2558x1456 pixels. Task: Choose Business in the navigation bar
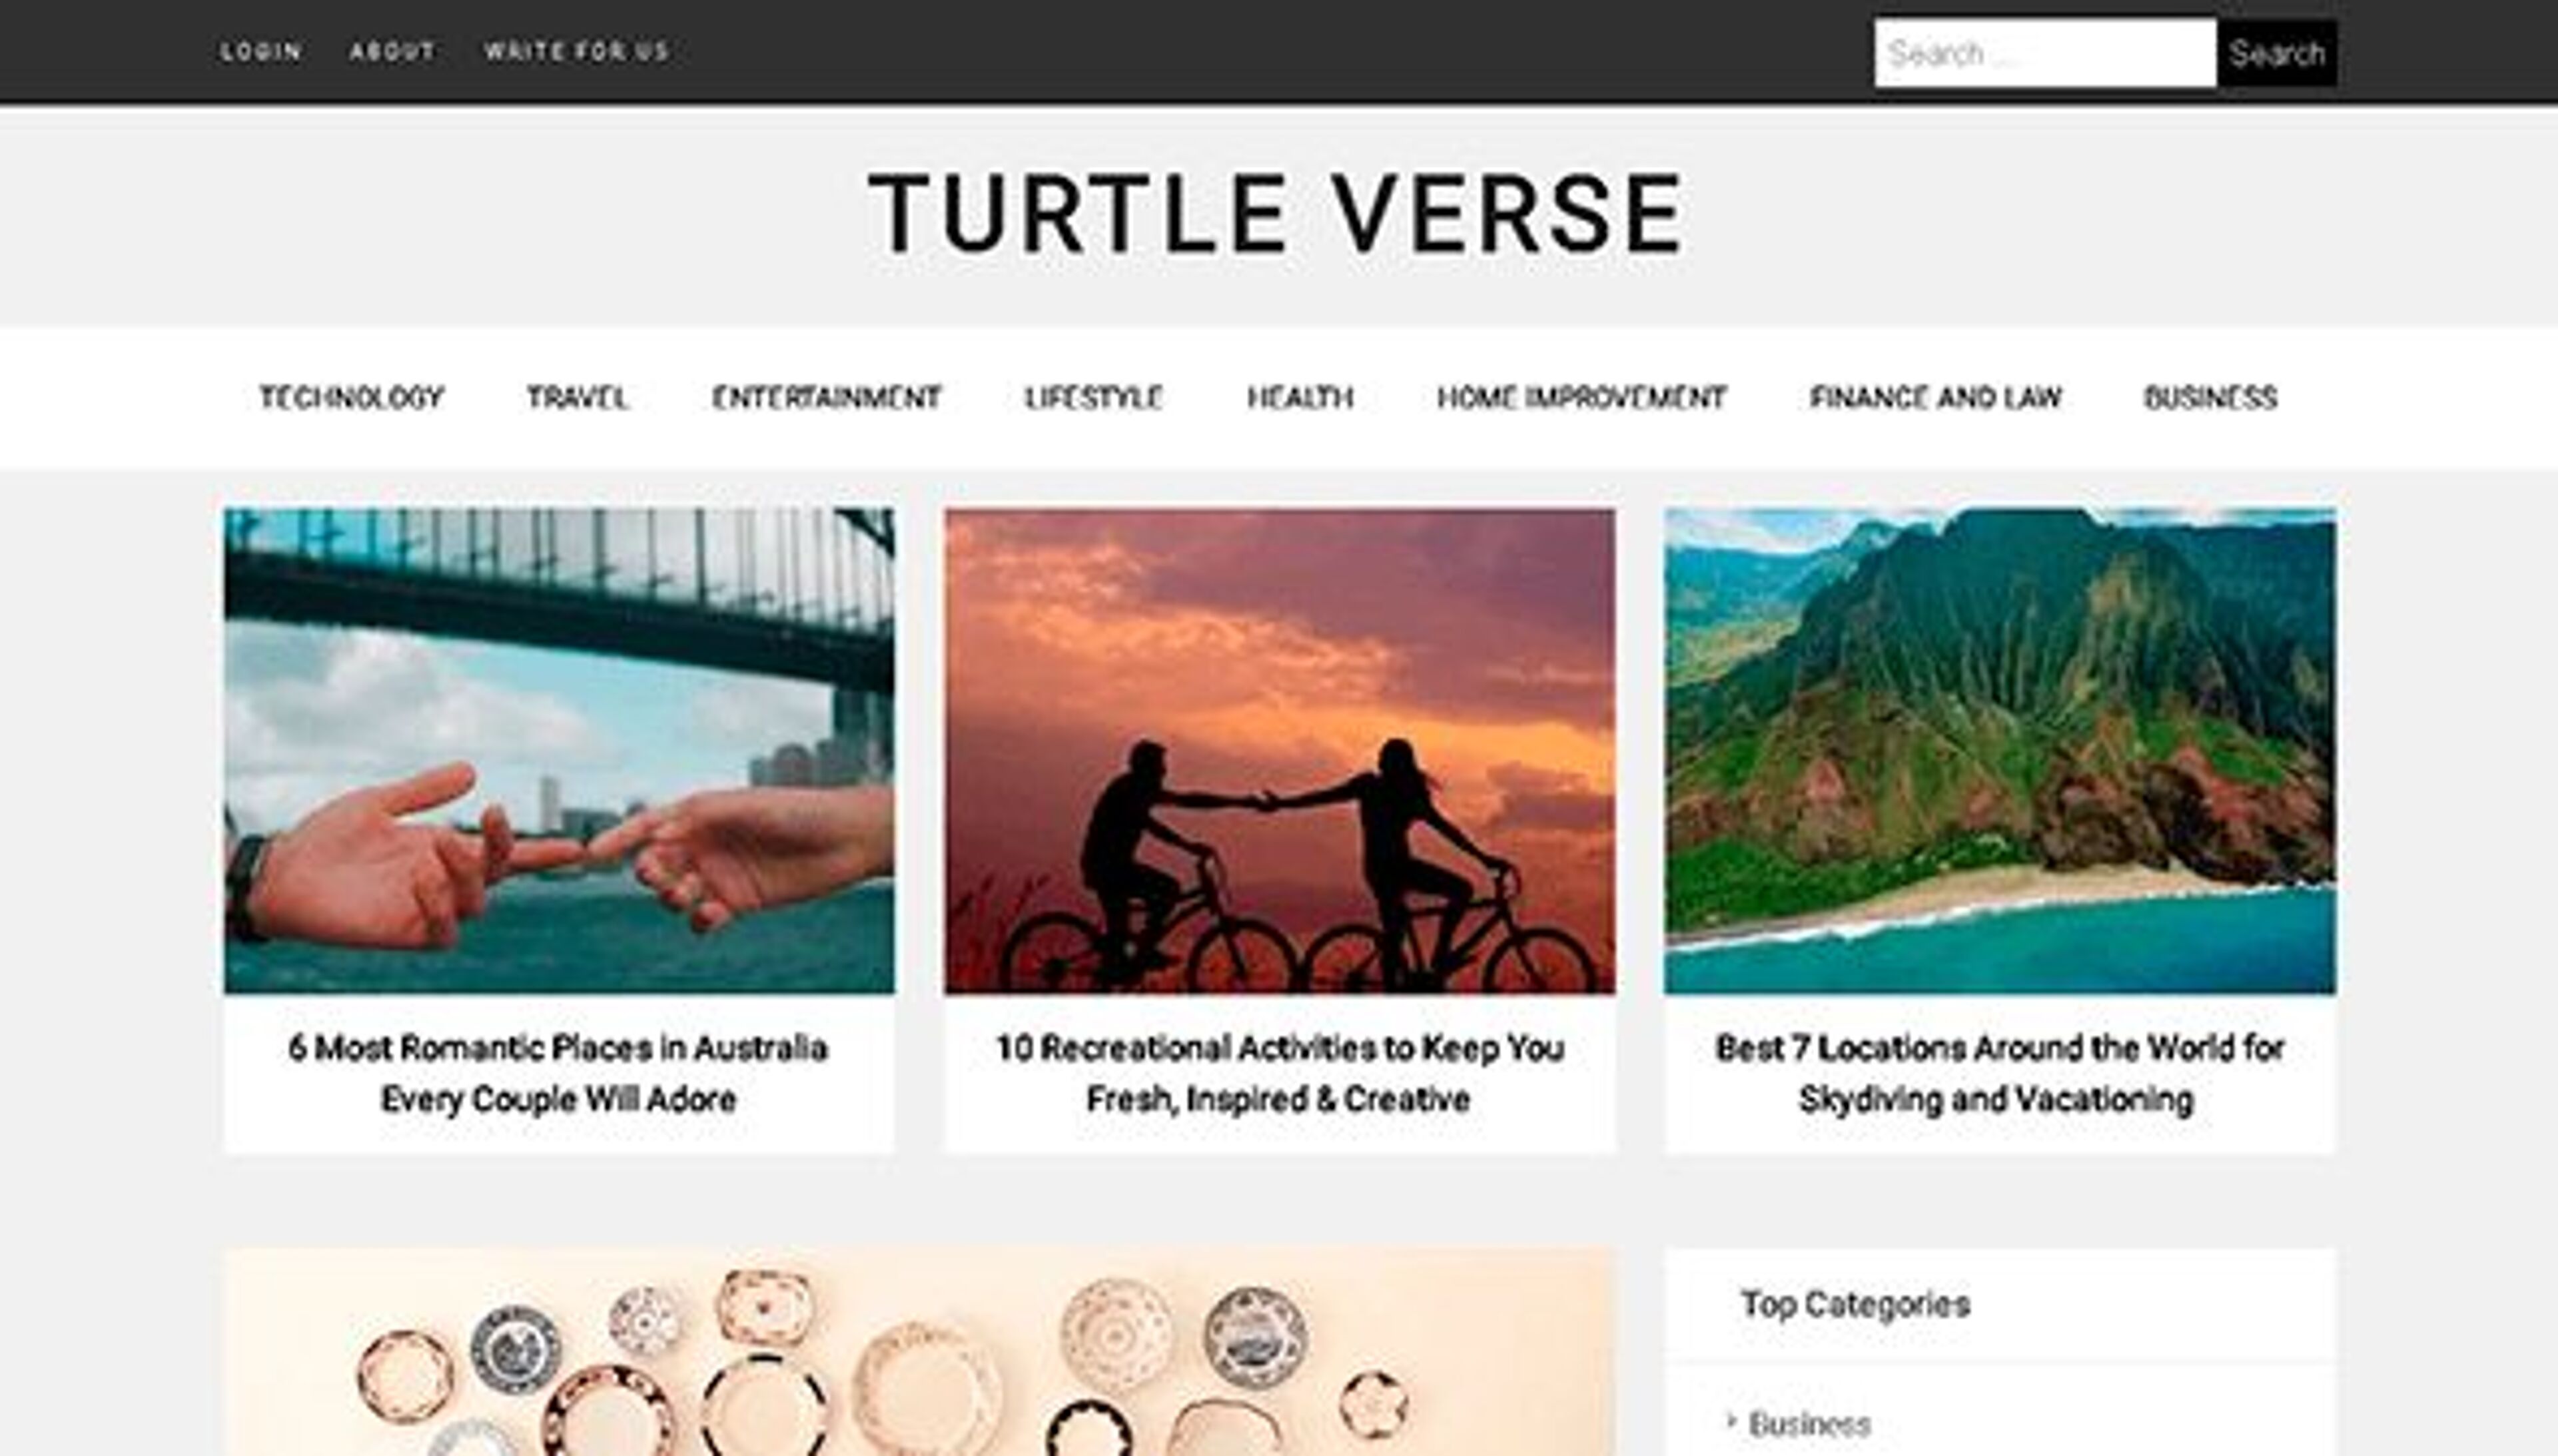pyautogui.click(x=2210, y=398)
